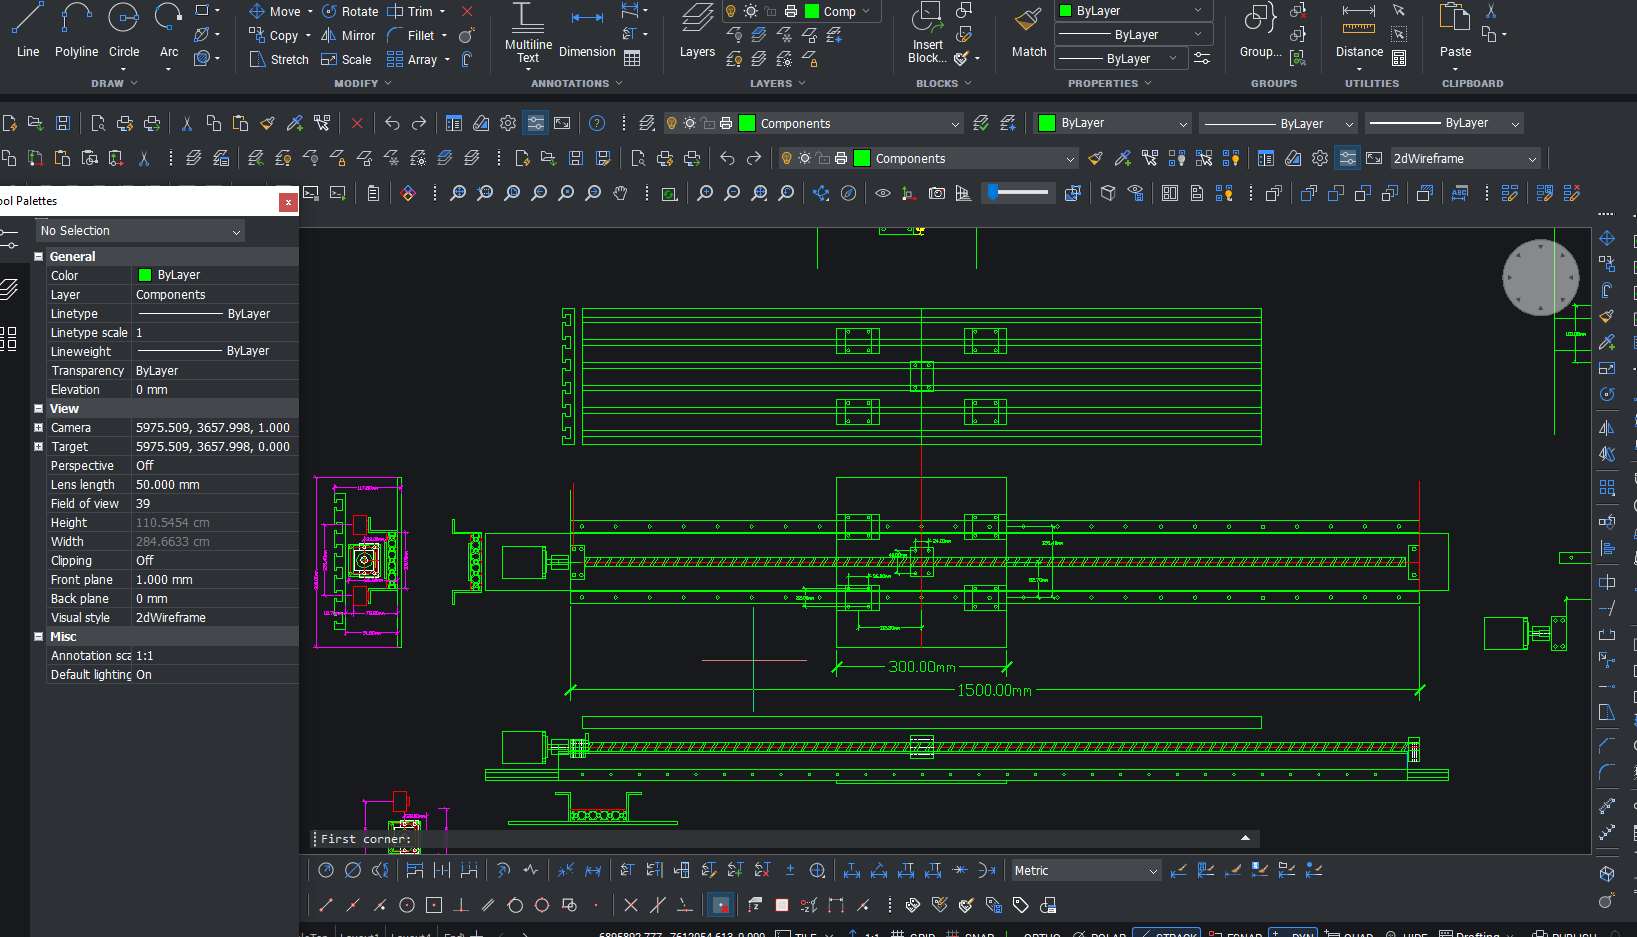
Task: Click the Stretch button in Modify
Action: point(279,60)
